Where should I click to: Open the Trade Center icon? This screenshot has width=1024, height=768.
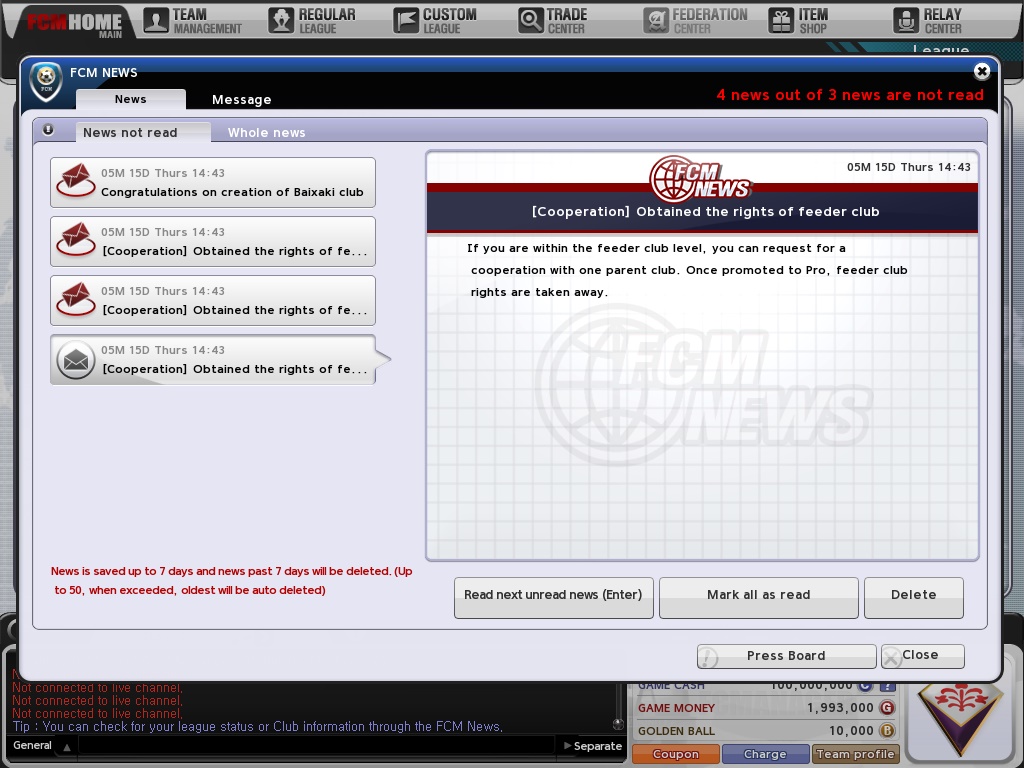point(530,18)
